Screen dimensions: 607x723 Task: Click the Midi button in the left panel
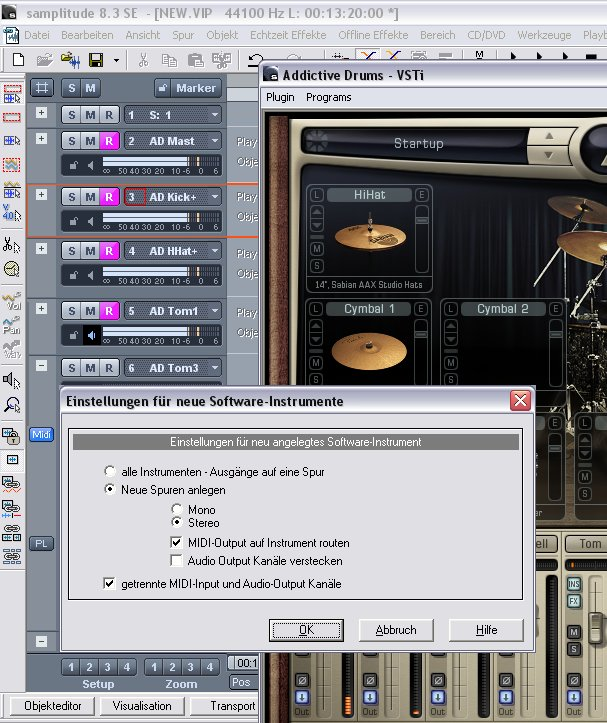coord(42,434)
